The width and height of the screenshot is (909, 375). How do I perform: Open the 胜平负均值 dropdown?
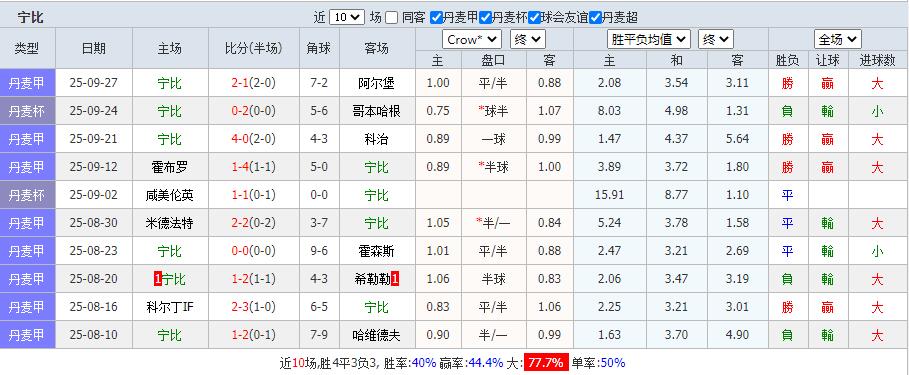pos(649,39)
